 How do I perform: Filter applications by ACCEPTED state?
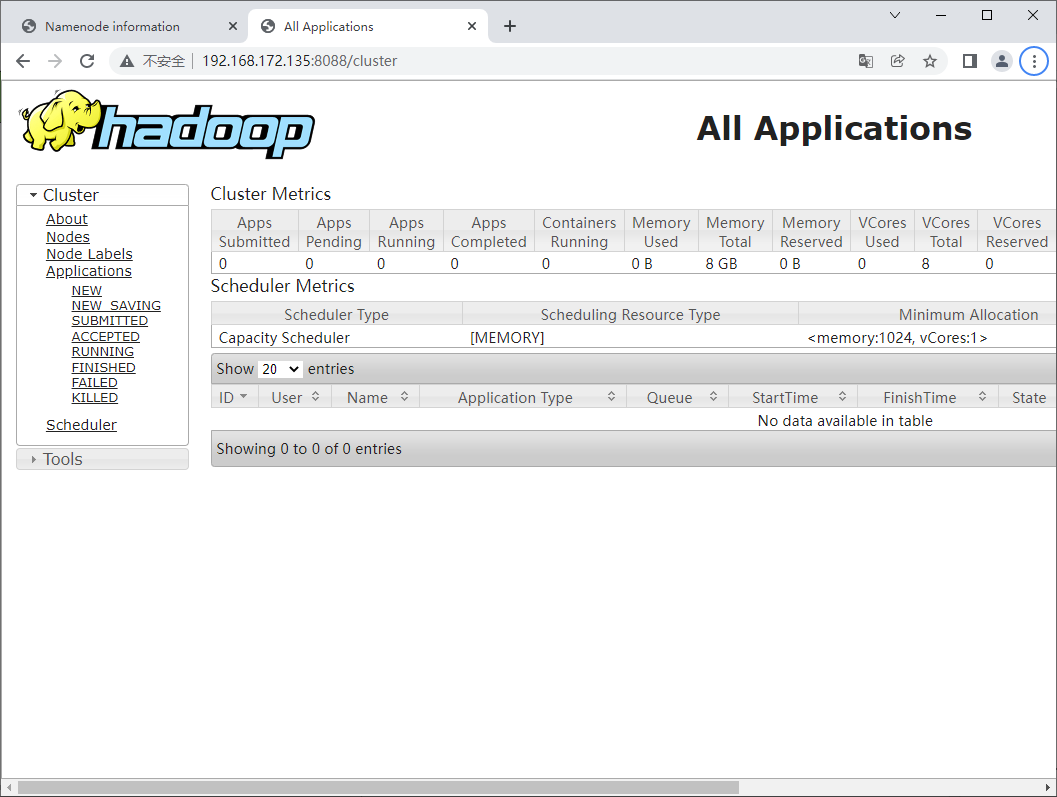[105, 336]
